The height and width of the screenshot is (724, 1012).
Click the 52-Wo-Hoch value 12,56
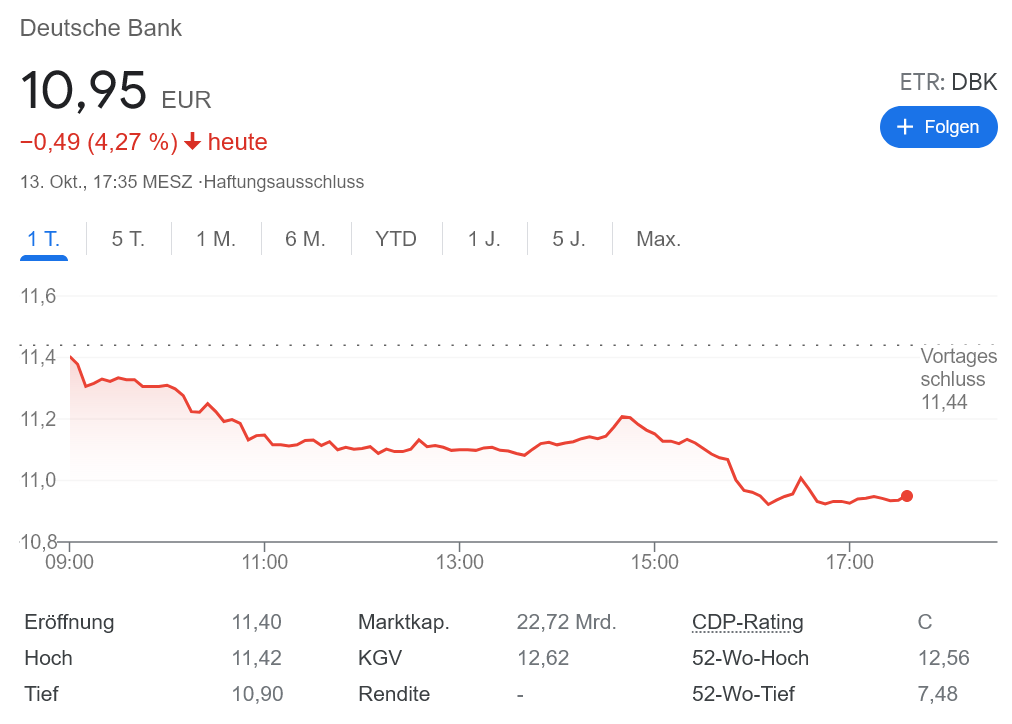tap(943, 658)
